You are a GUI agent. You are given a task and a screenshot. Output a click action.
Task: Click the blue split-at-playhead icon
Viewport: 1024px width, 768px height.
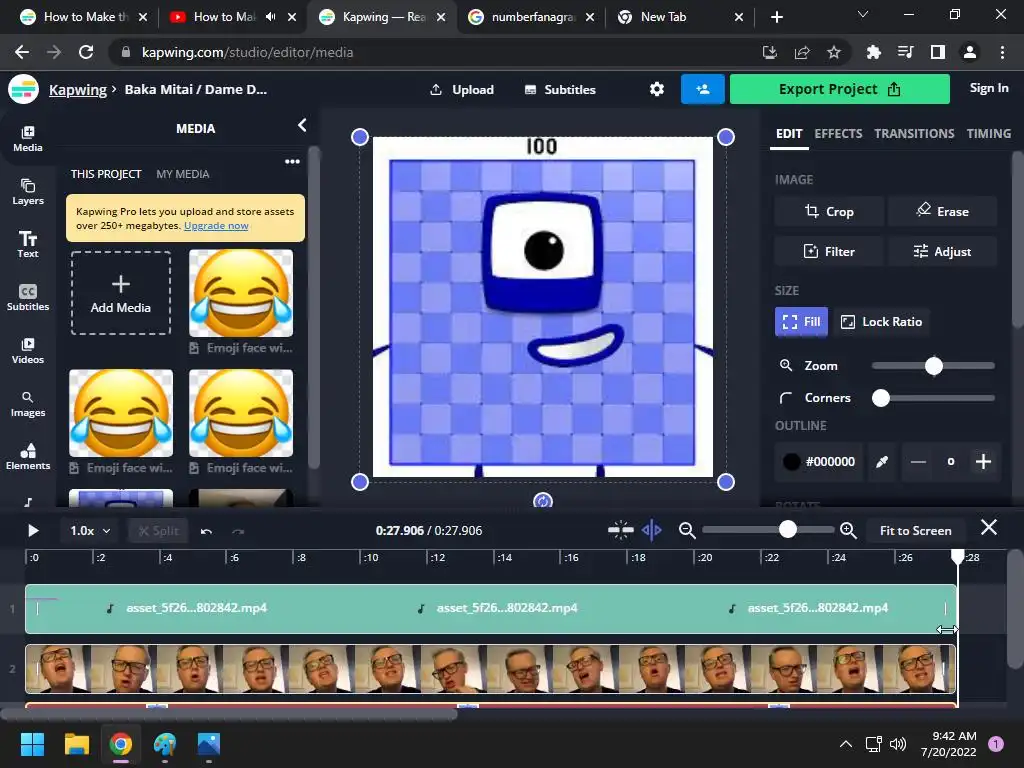[652, 530]
